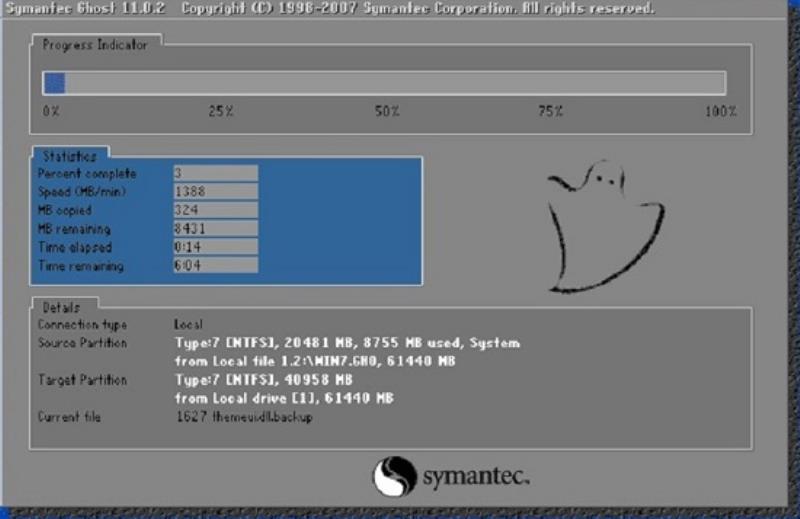Click the Source Partition label
This screenshot has height=519, width=800.
[x=82, y=343]
